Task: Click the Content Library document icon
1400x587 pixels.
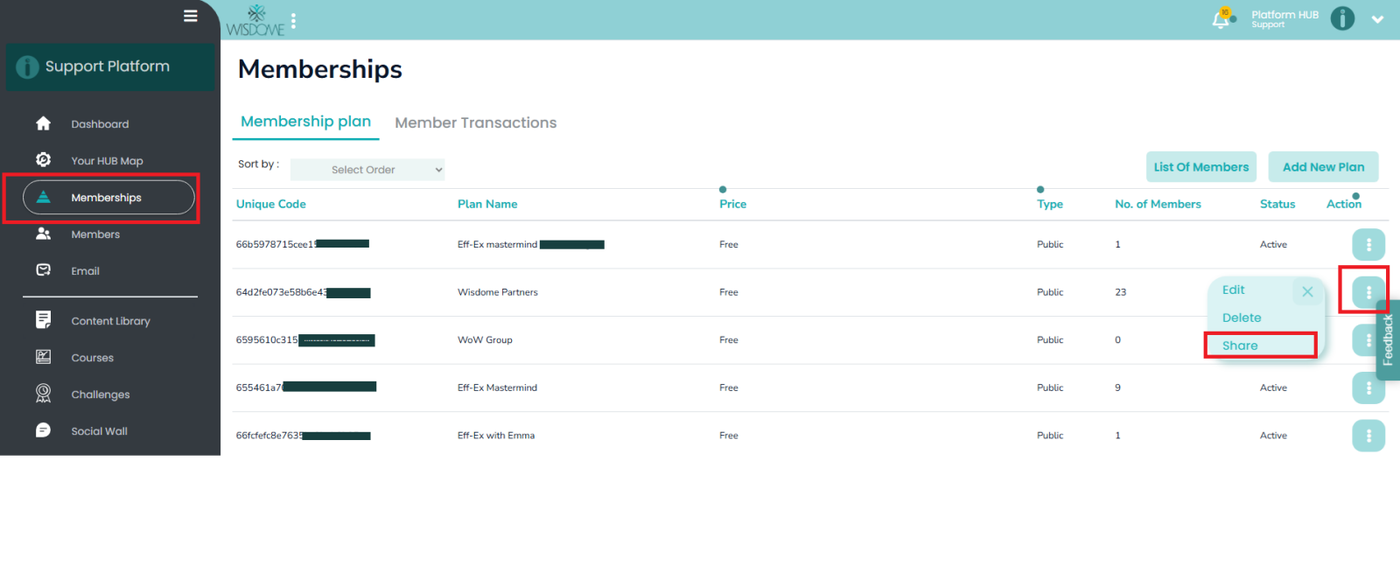Action: point(43,320)
